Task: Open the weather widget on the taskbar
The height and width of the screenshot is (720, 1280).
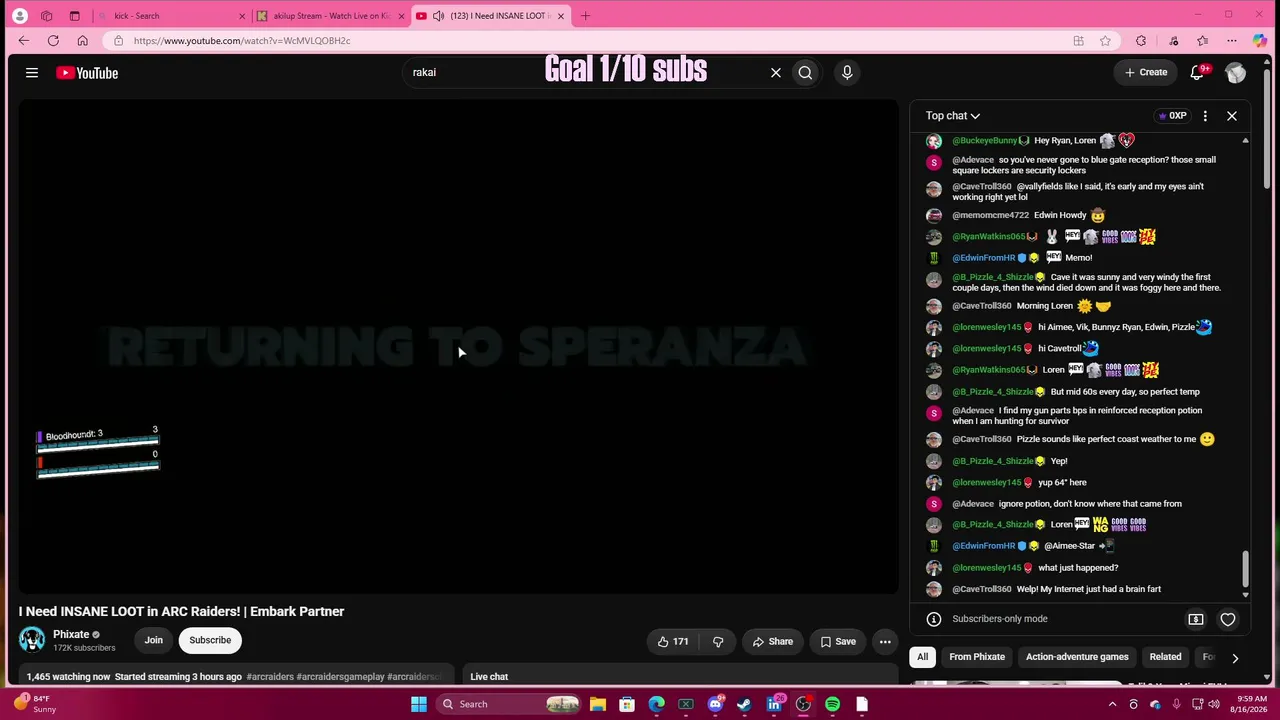Action: pos(35,704)
